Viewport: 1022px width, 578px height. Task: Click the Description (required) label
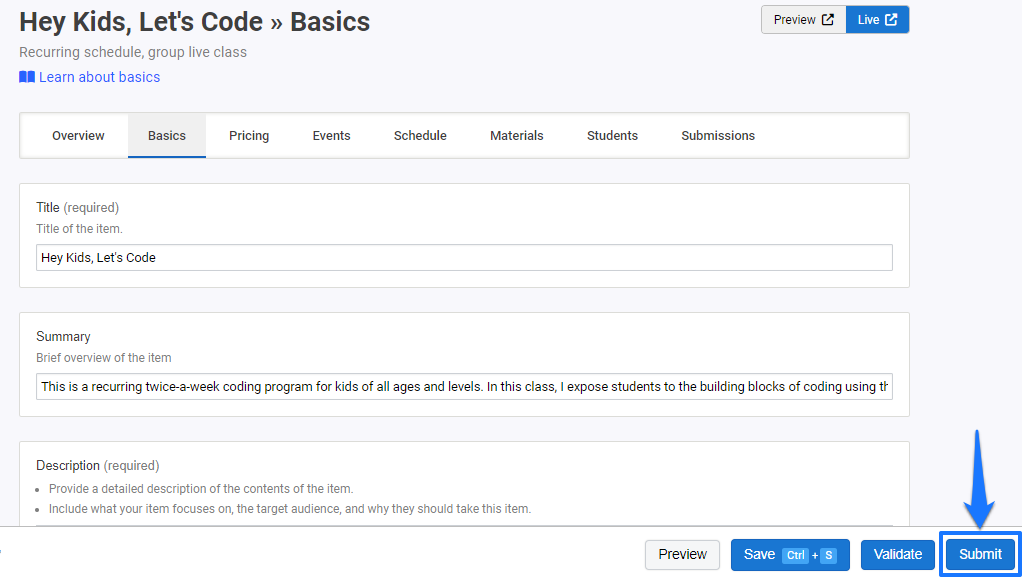(x=98, y=465)
